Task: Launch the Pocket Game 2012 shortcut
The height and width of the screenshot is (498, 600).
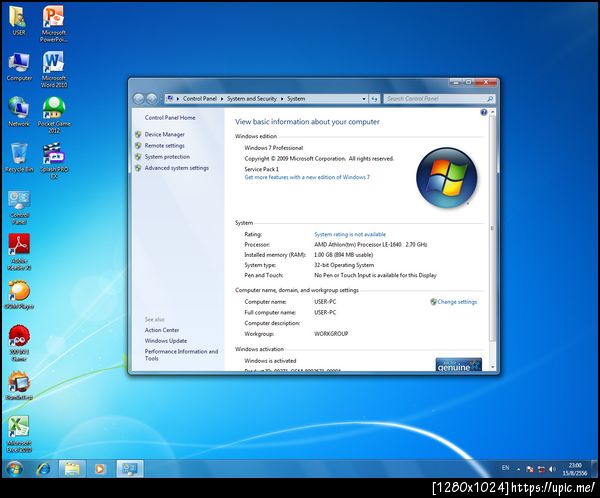Action: (54, 115)
